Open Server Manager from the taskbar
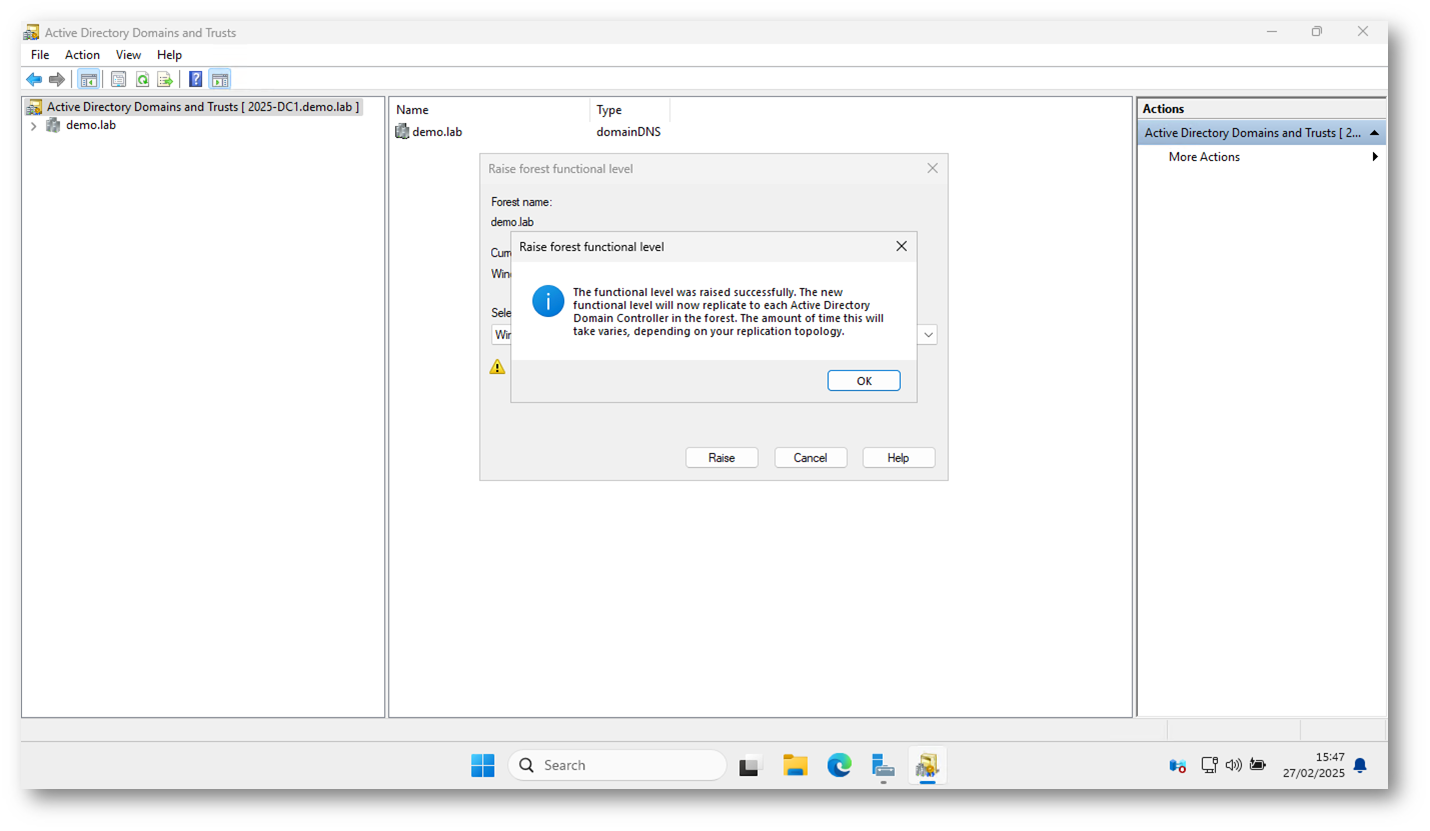The height and width of the screenshot is (831, 1430). (x=883, y=765)
